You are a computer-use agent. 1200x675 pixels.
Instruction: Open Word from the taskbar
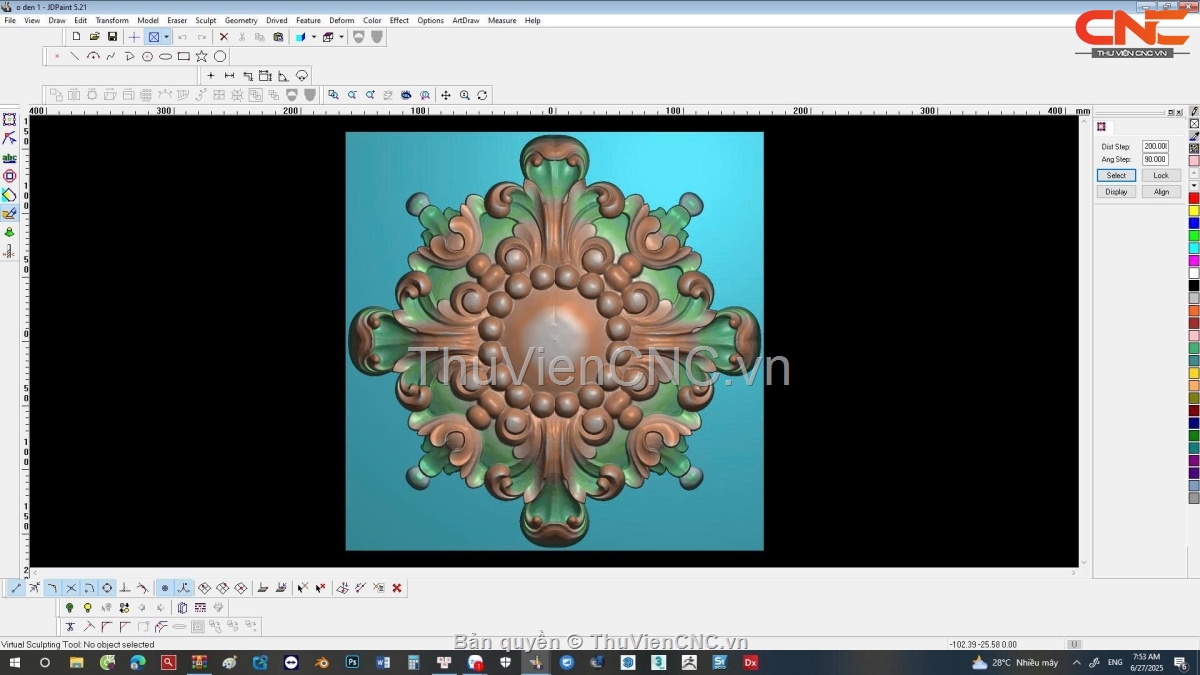[x=383, y=662]
